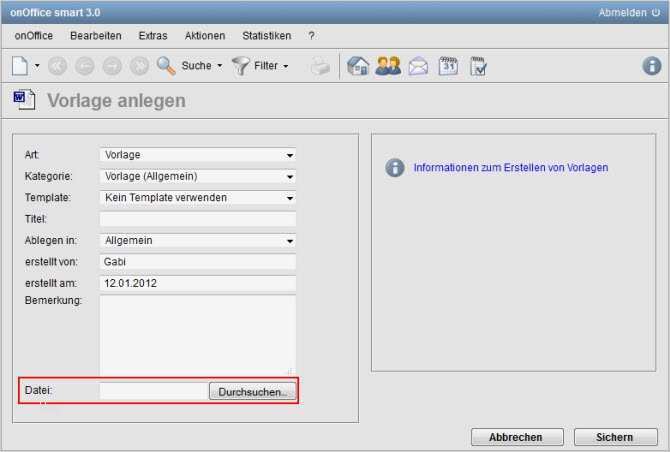Click the printer icon in toolbar
Viewport: 670px width, 452px height.
pyautogui.click(x=320, y=67)
